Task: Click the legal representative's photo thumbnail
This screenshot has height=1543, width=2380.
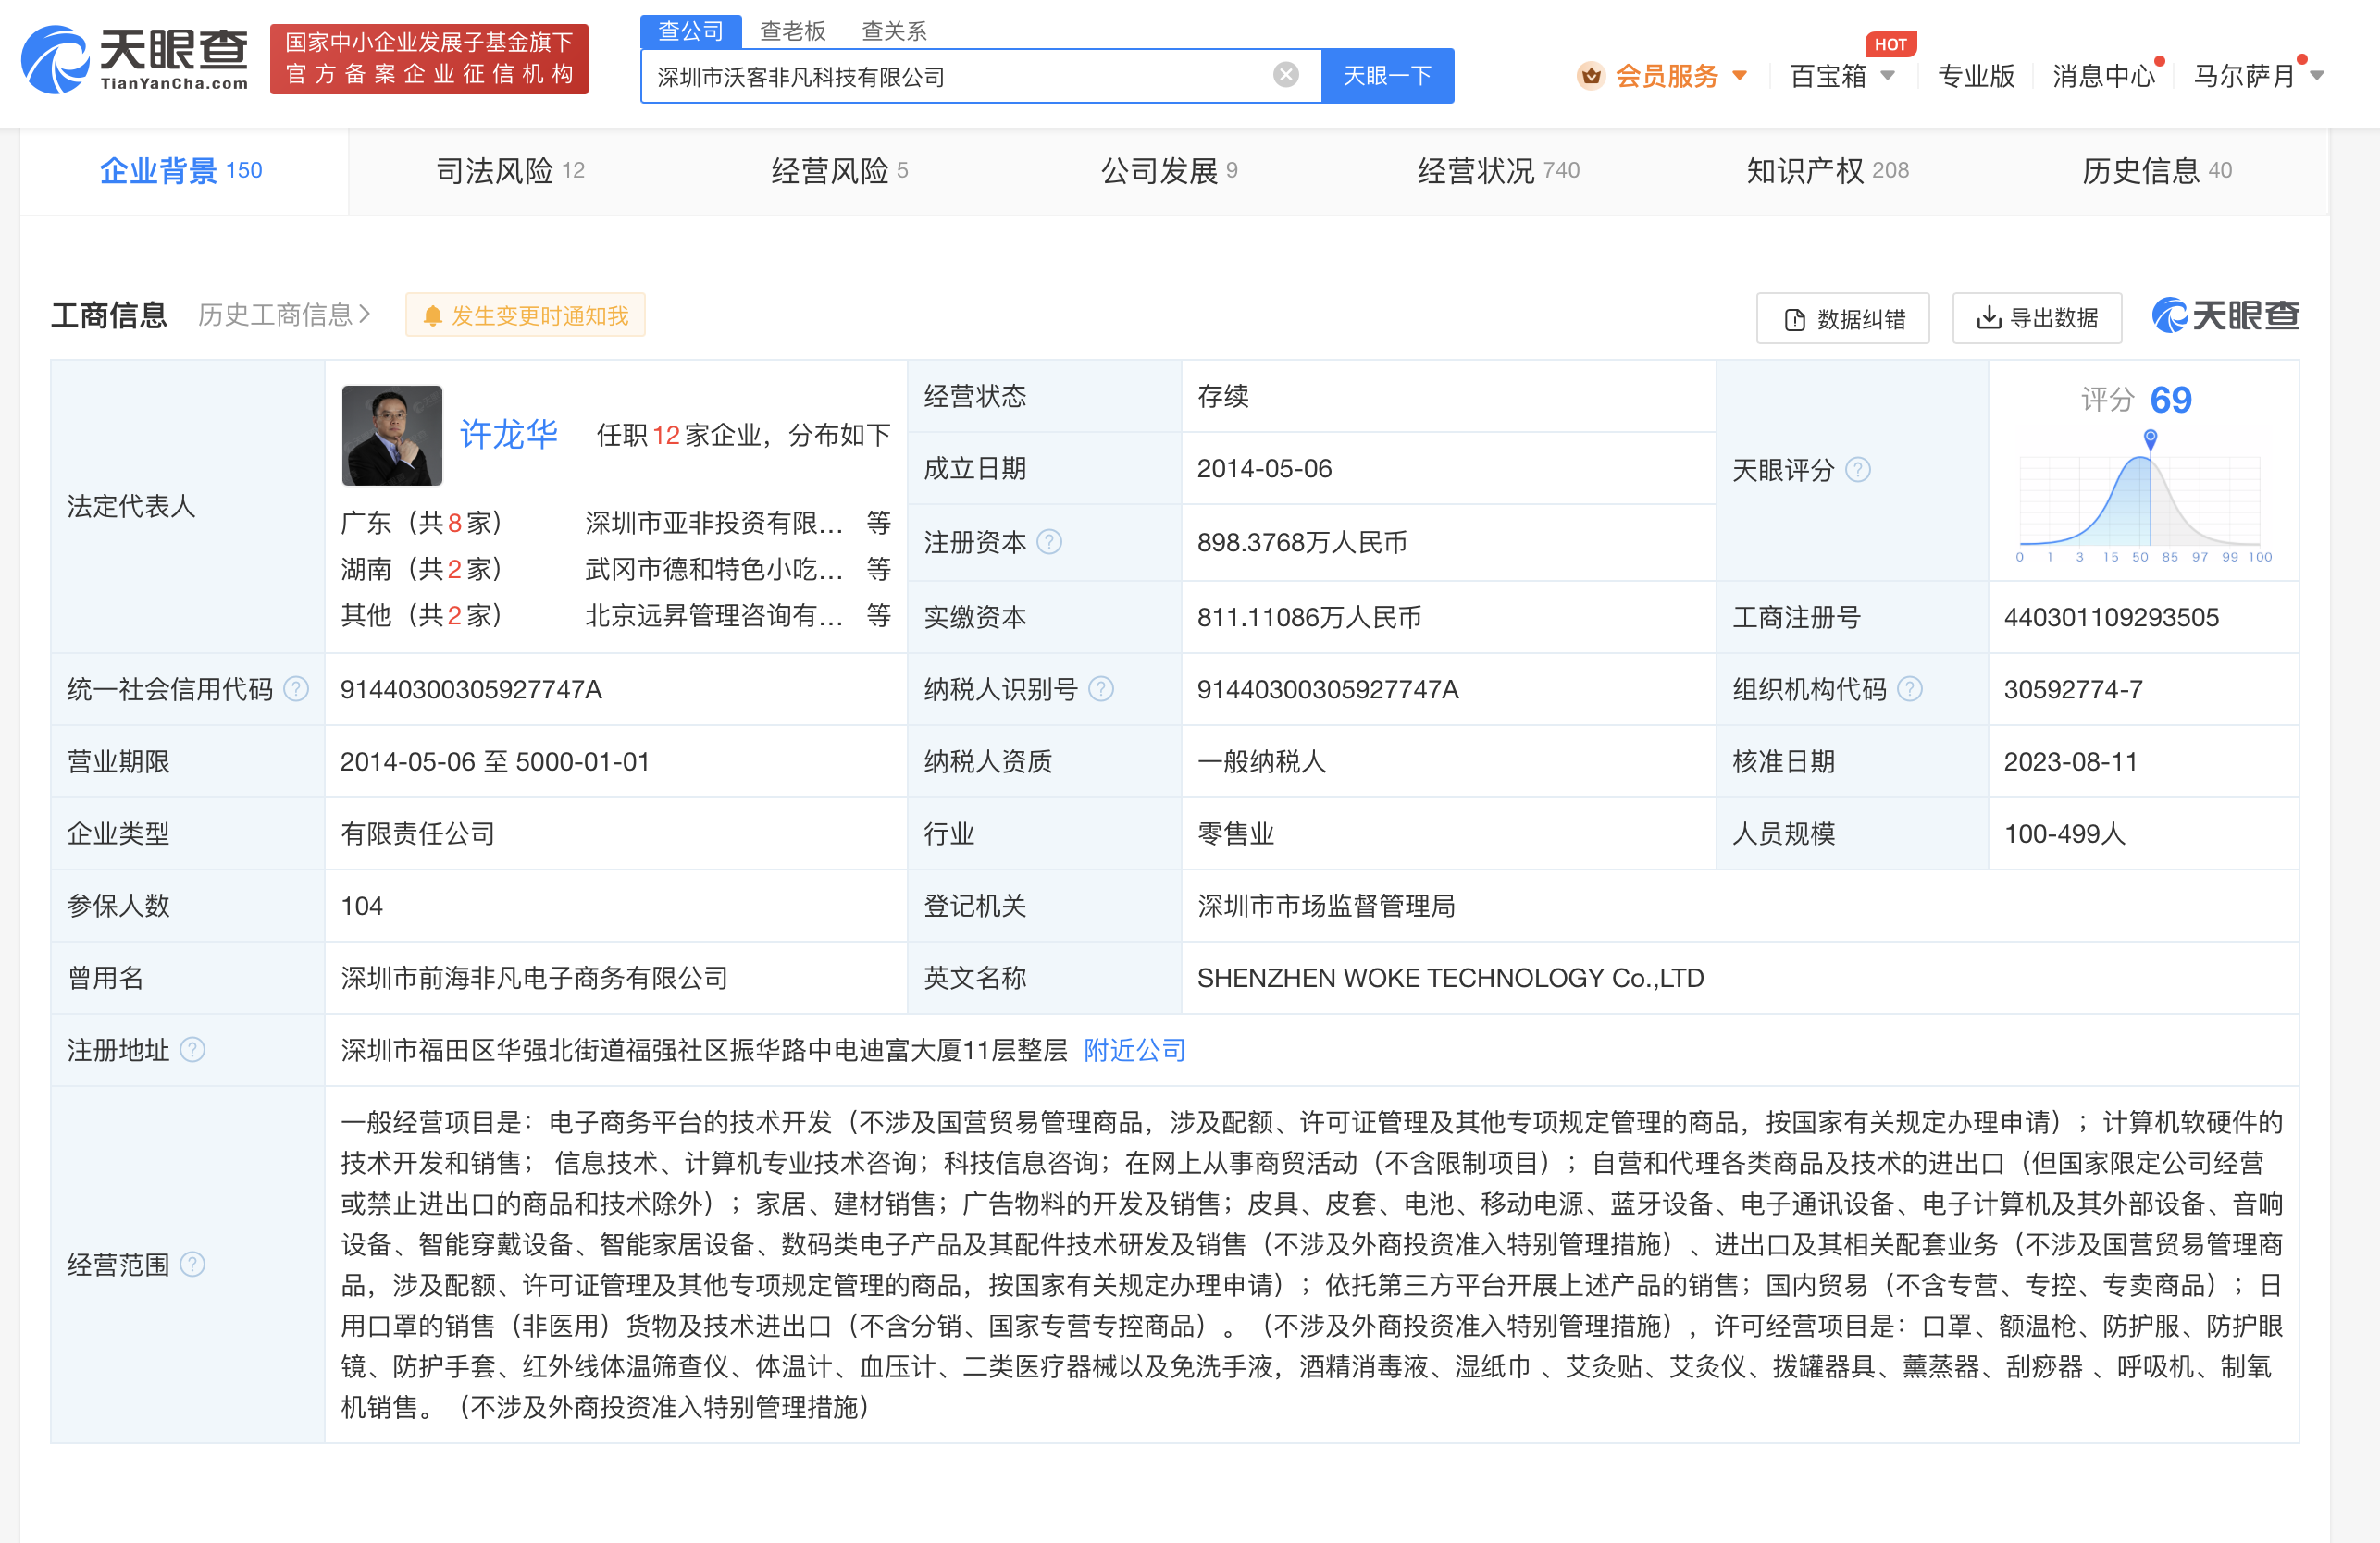Action: pyautogui.click(x=392, y=435)
